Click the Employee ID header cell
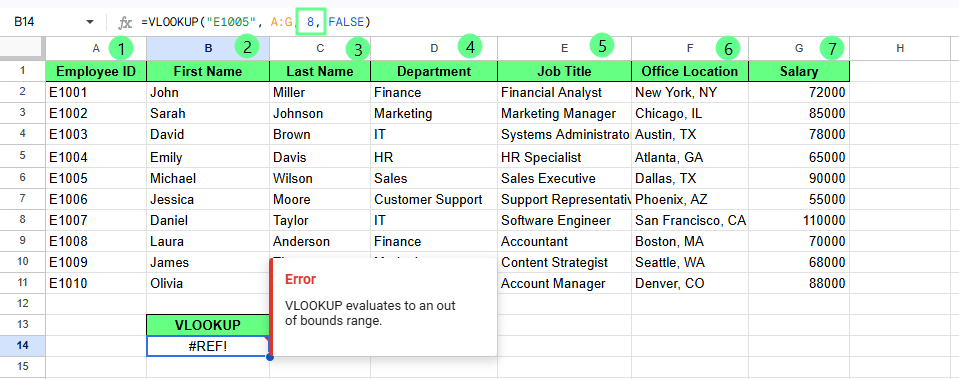This screenshot has height=379, width=959. (x=96, y=72)
